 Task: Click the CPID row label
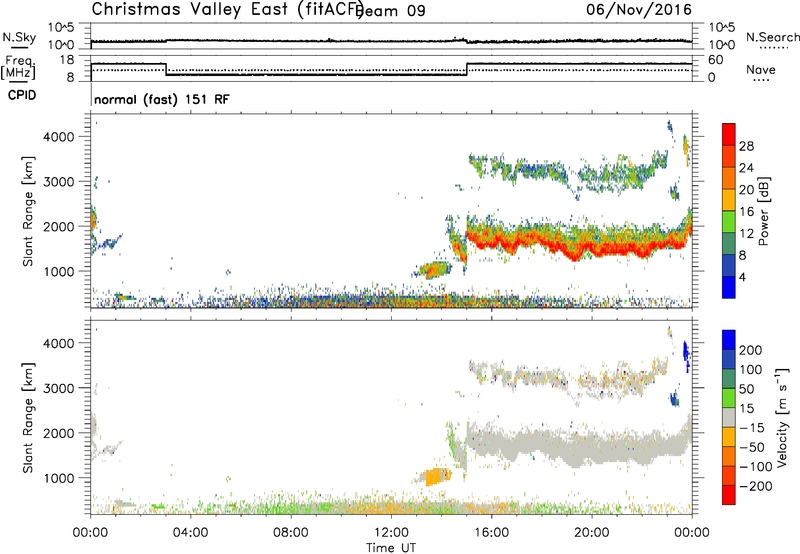22,95
